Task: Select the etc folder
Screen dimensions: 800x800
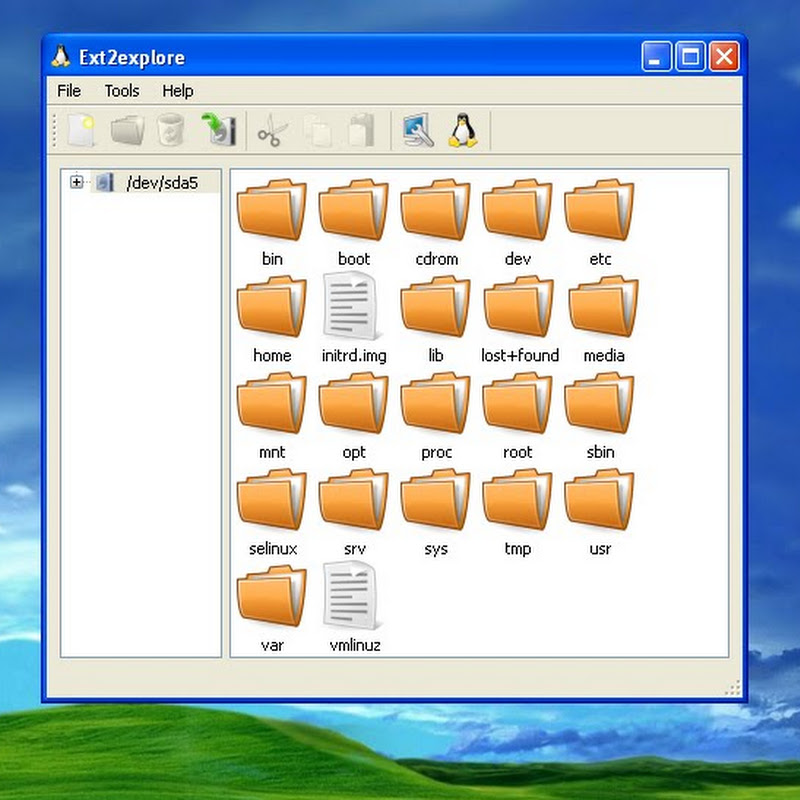Action: point(600,212)
